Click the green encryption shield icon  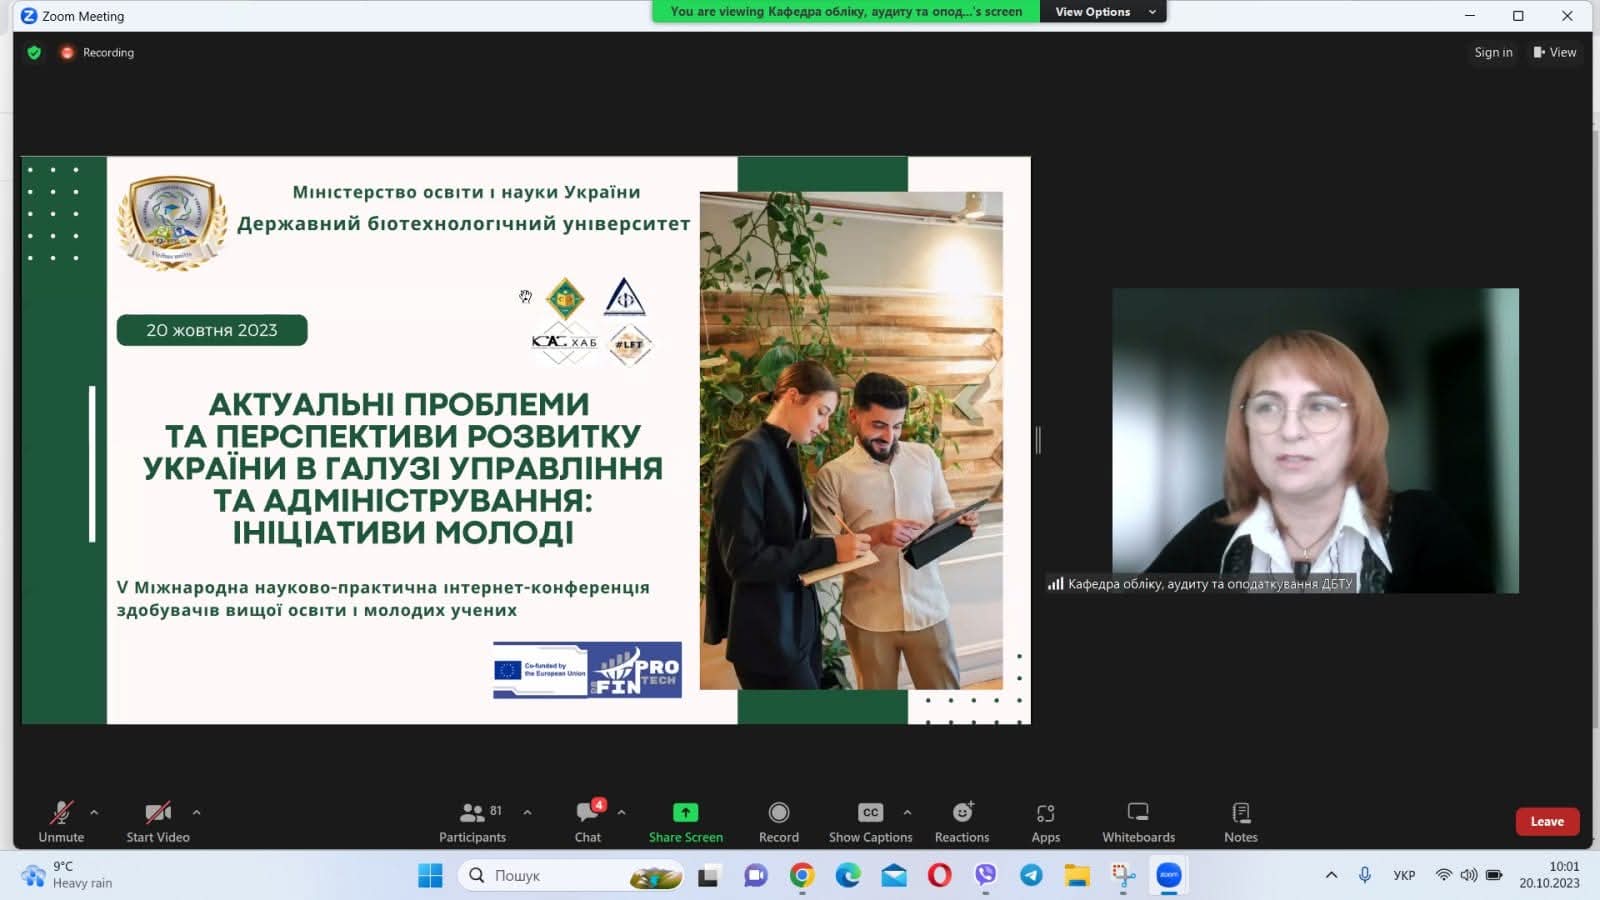34,53
